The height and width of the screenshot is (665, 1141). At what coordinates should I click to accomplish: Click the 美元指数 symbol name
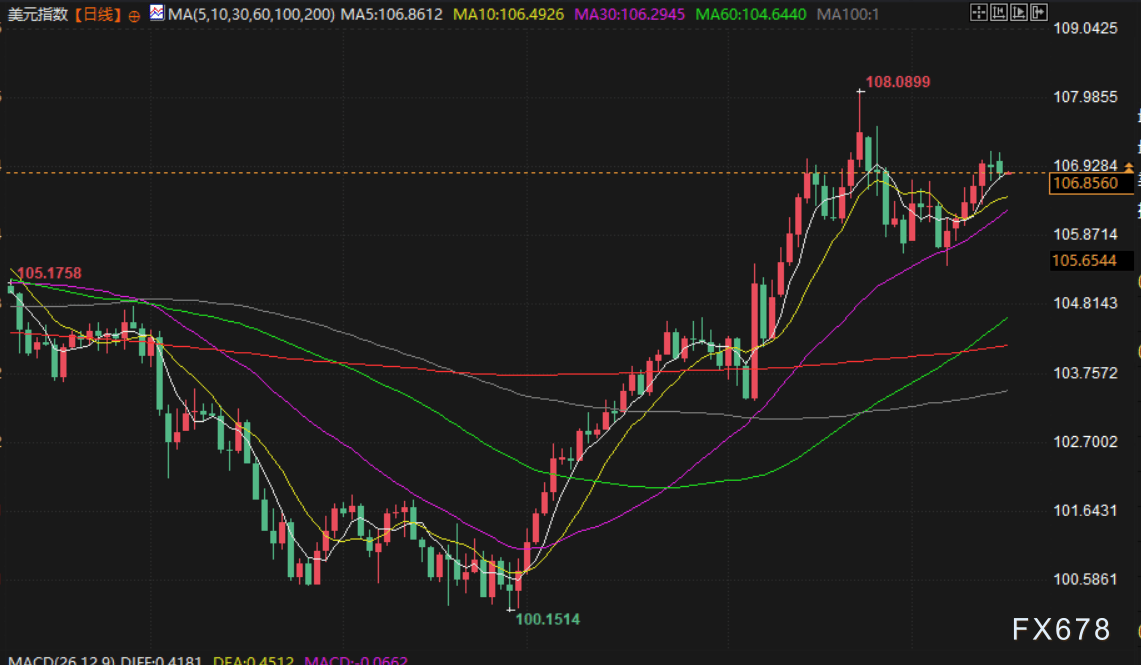(x=36, y=15)
